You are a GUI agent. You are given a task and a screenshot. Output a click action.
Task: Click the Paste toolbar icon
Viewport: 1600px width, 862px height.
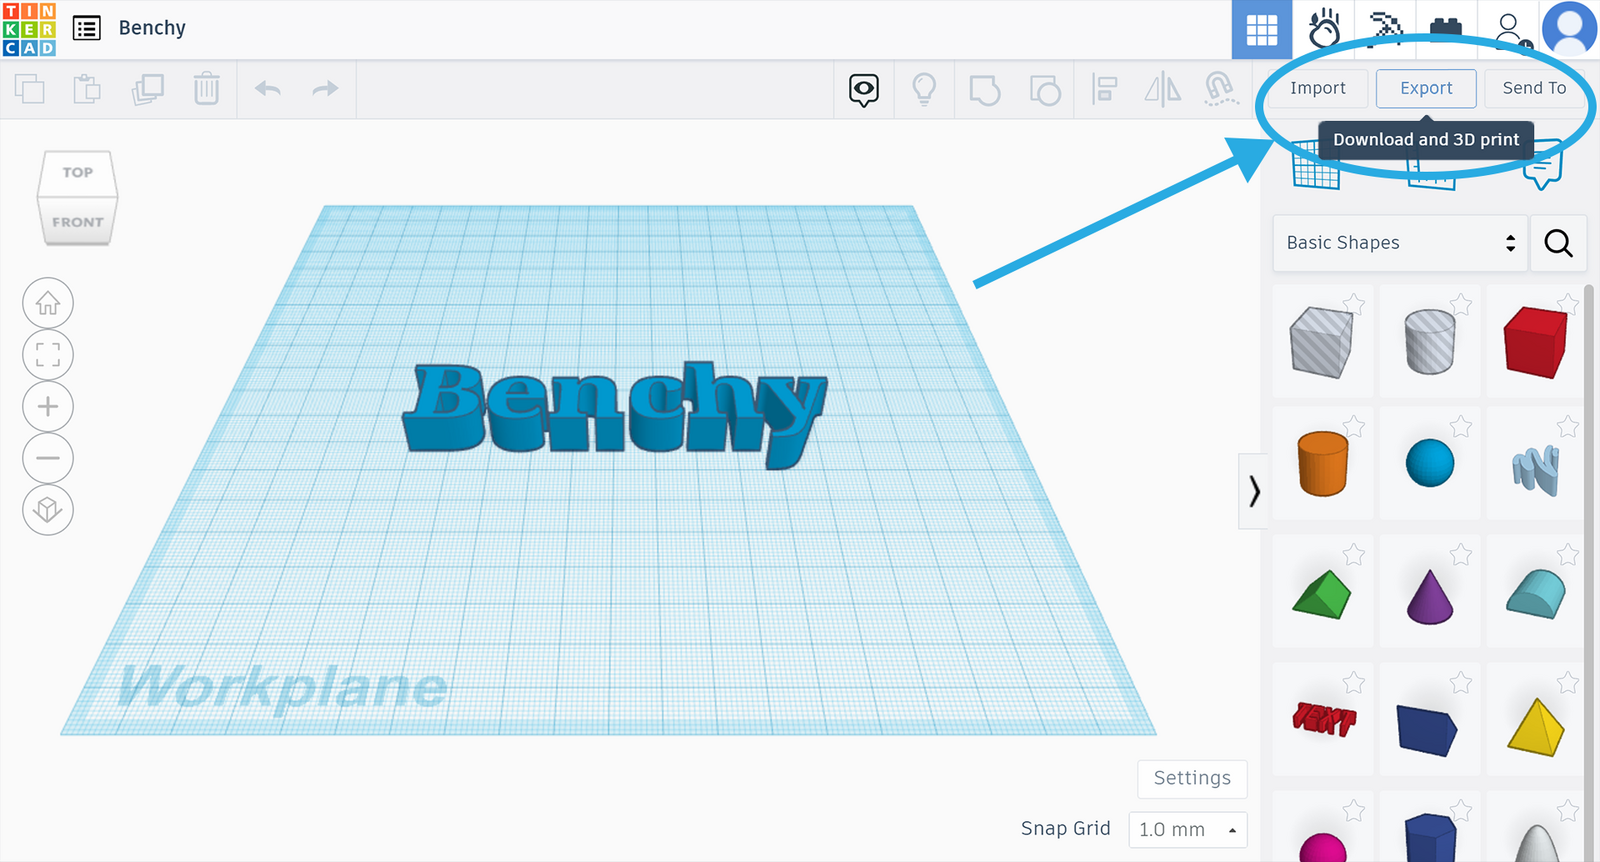(x=87, y=89)
